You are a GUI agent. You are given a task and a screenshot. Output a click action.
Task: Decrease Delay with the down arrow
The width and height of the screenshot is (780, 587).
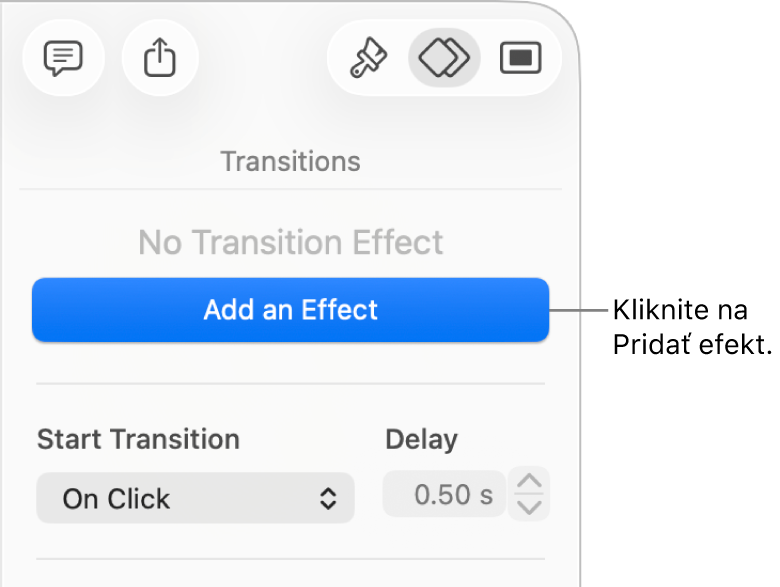(x=529, y=506)
